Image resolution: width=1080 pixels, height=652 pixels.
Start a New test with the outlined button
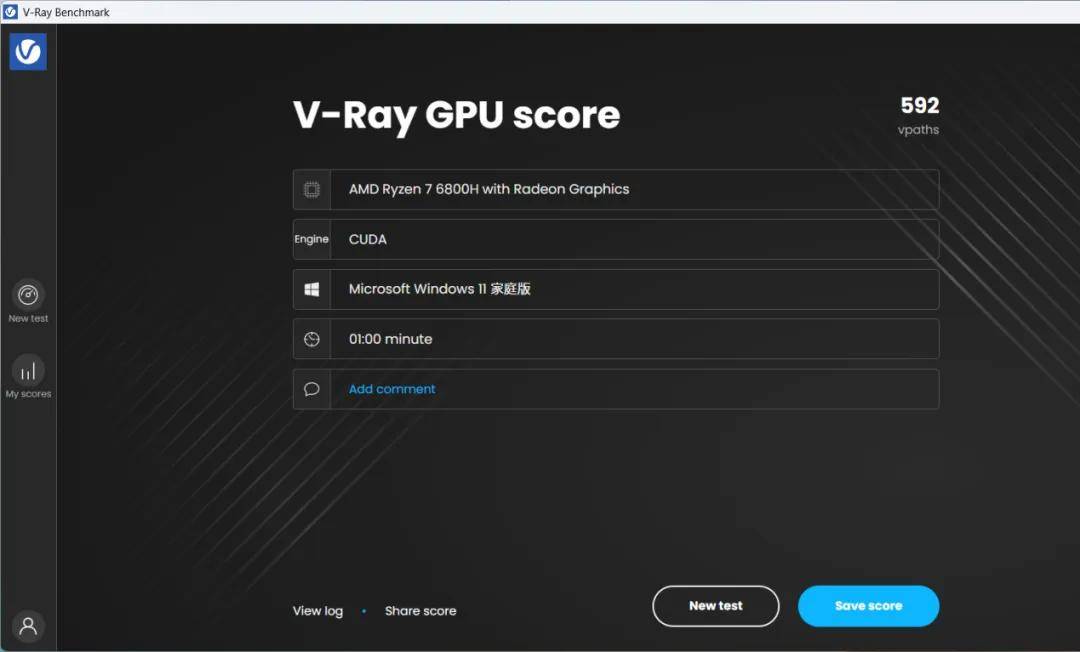pyautogui.click(x=716, y=606)
